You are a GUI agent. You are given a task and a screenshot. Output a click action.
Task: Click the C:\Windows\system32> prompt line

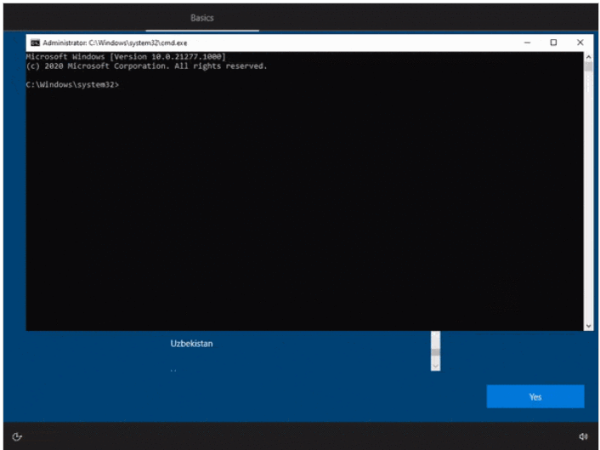(73, 85)
